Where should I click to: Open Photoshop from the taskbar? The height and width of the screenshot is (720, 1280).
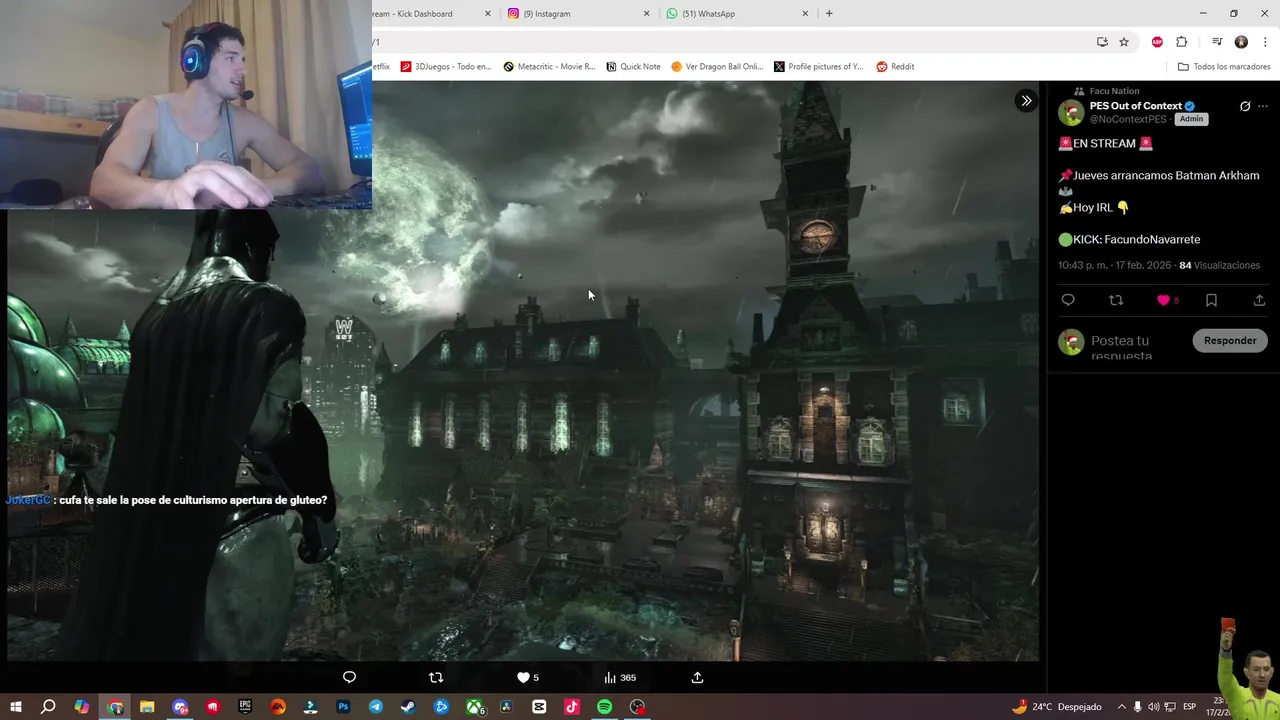click(x=343, y=707)
